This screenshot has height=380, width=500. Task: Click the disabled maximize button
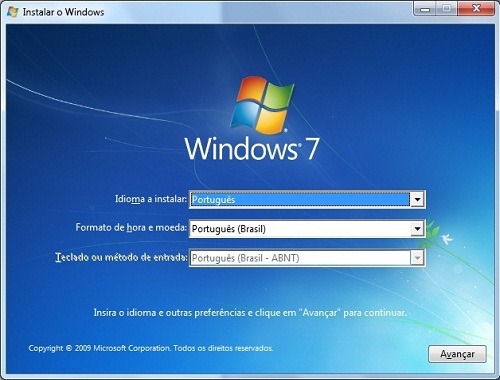tap(447, 8)
